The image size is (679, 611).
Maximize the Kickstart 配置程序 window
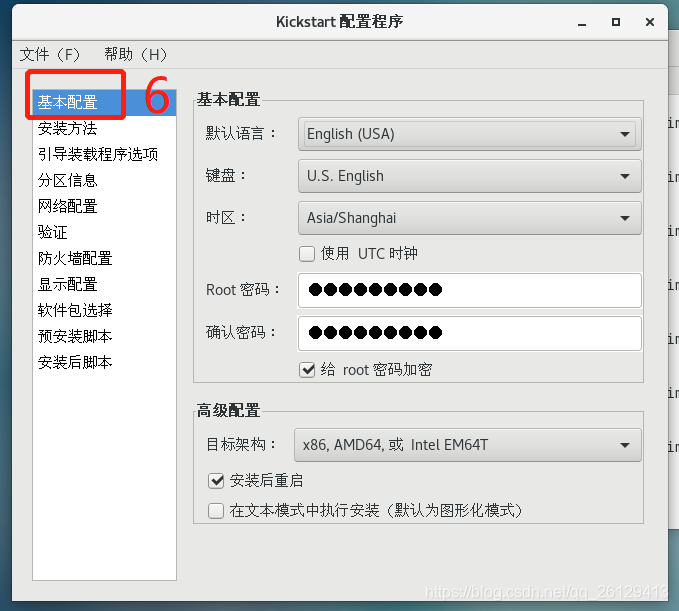pos(616,22)
